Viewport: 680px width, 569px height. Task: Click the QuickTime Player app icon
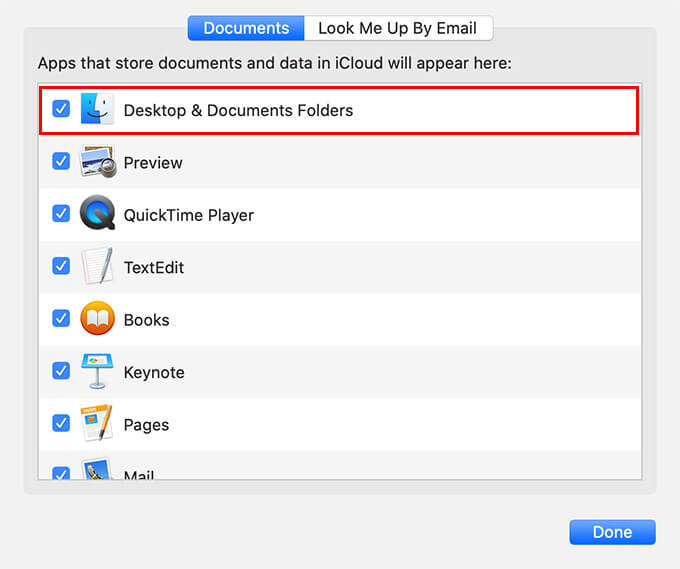point(98,213)
